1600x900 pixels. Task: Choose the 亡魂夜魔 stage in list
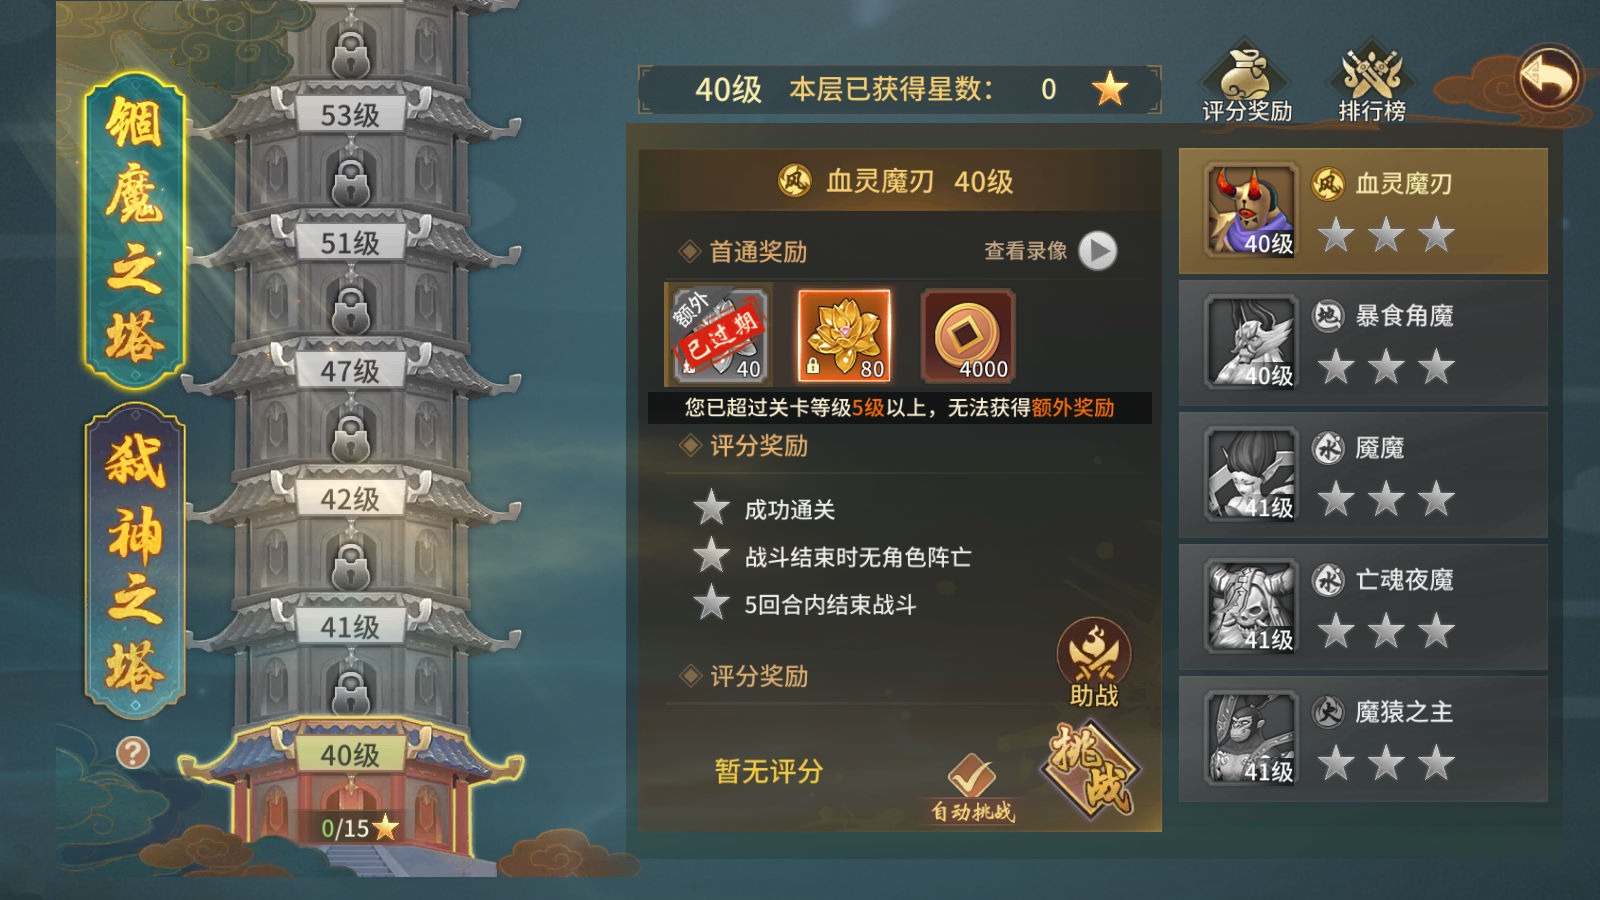click(x=1363, y=607)
